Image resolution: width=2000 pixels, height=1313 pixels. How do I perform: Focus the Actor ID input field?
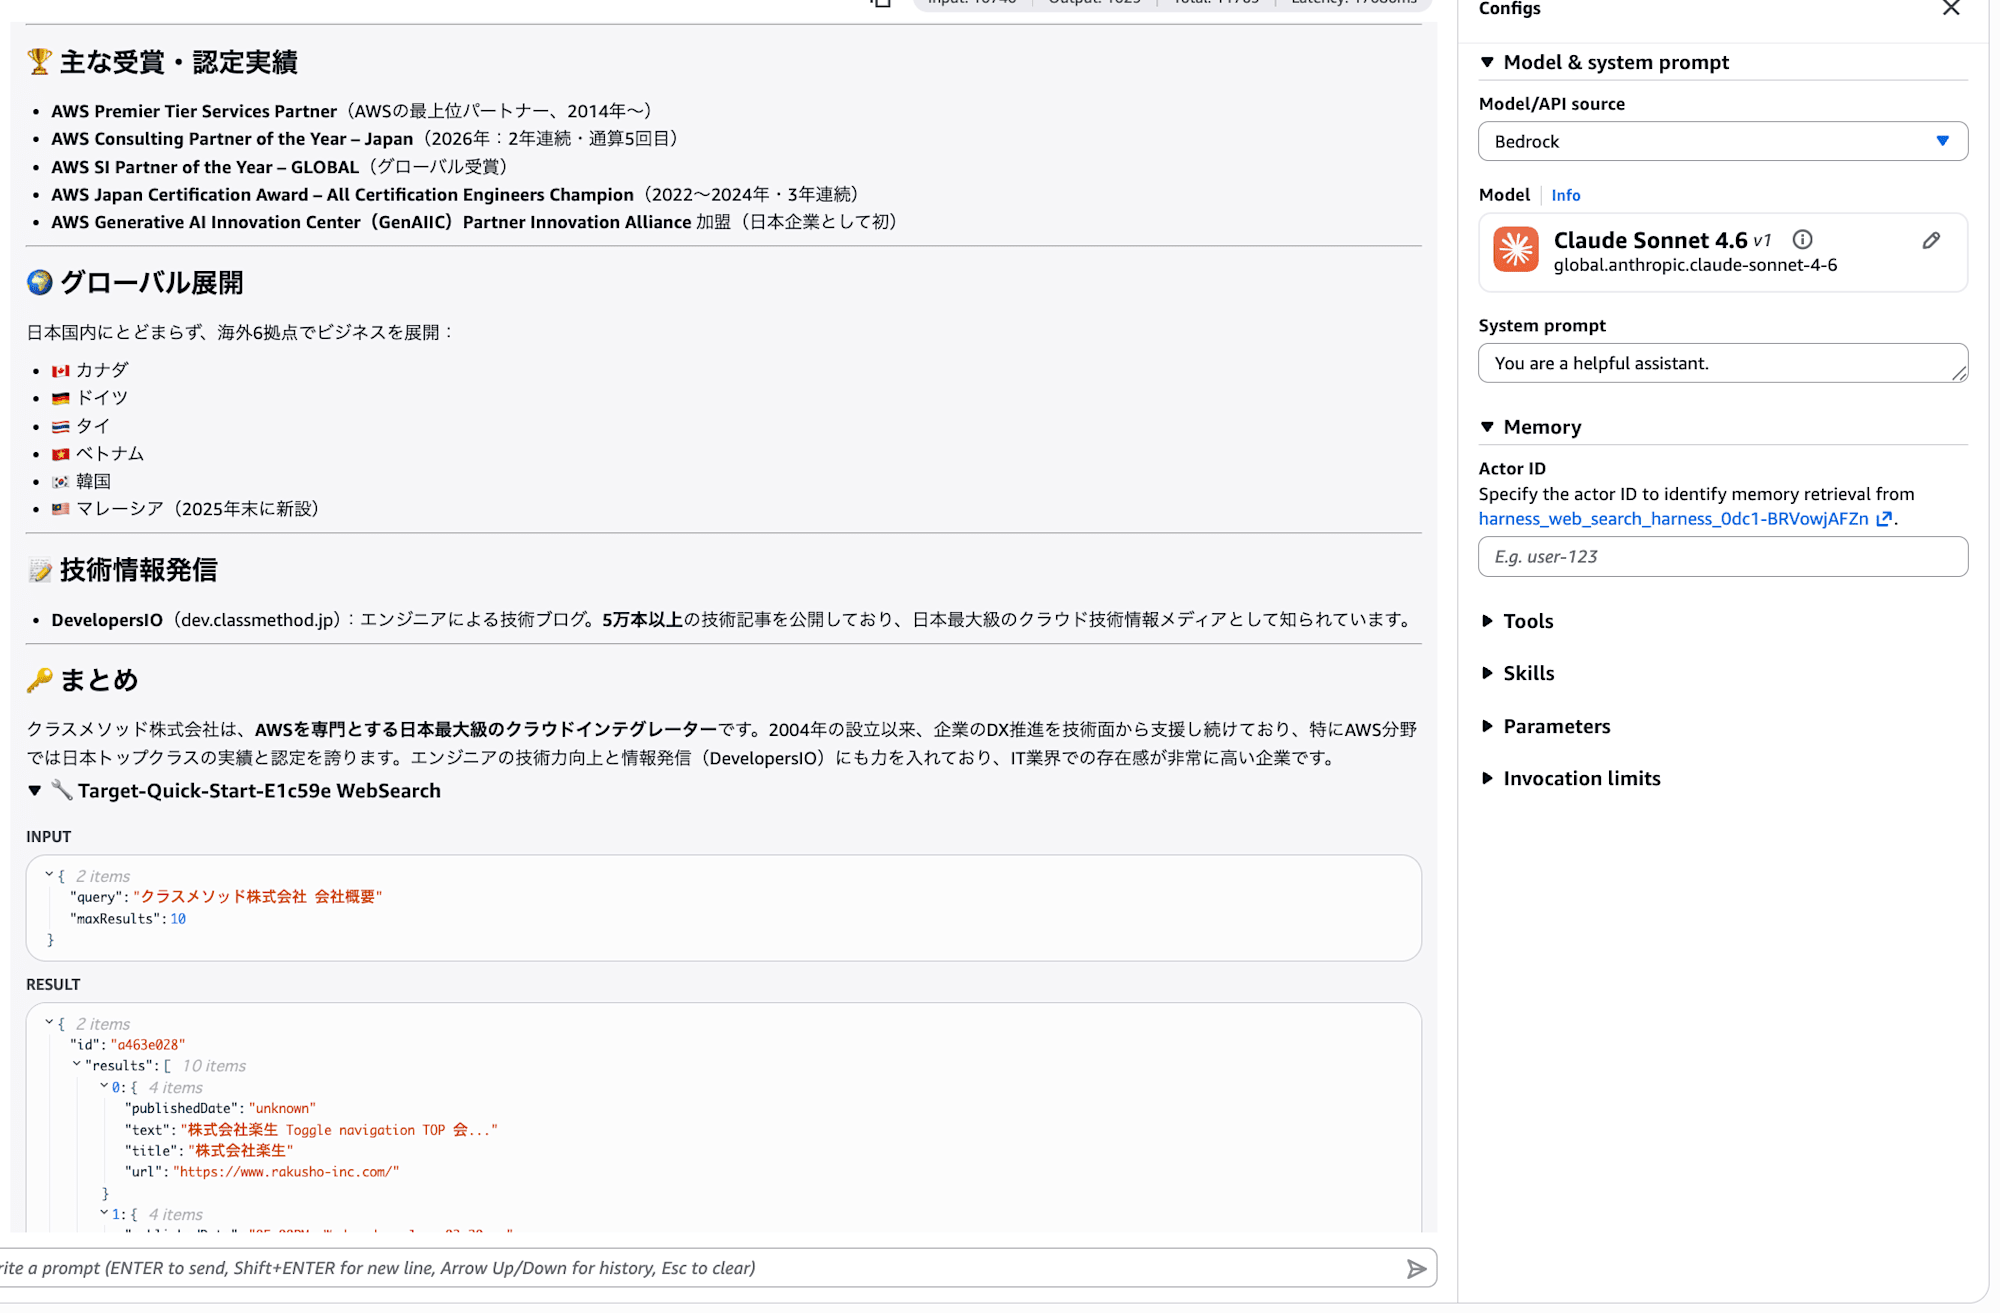[x=1722, y=557]
